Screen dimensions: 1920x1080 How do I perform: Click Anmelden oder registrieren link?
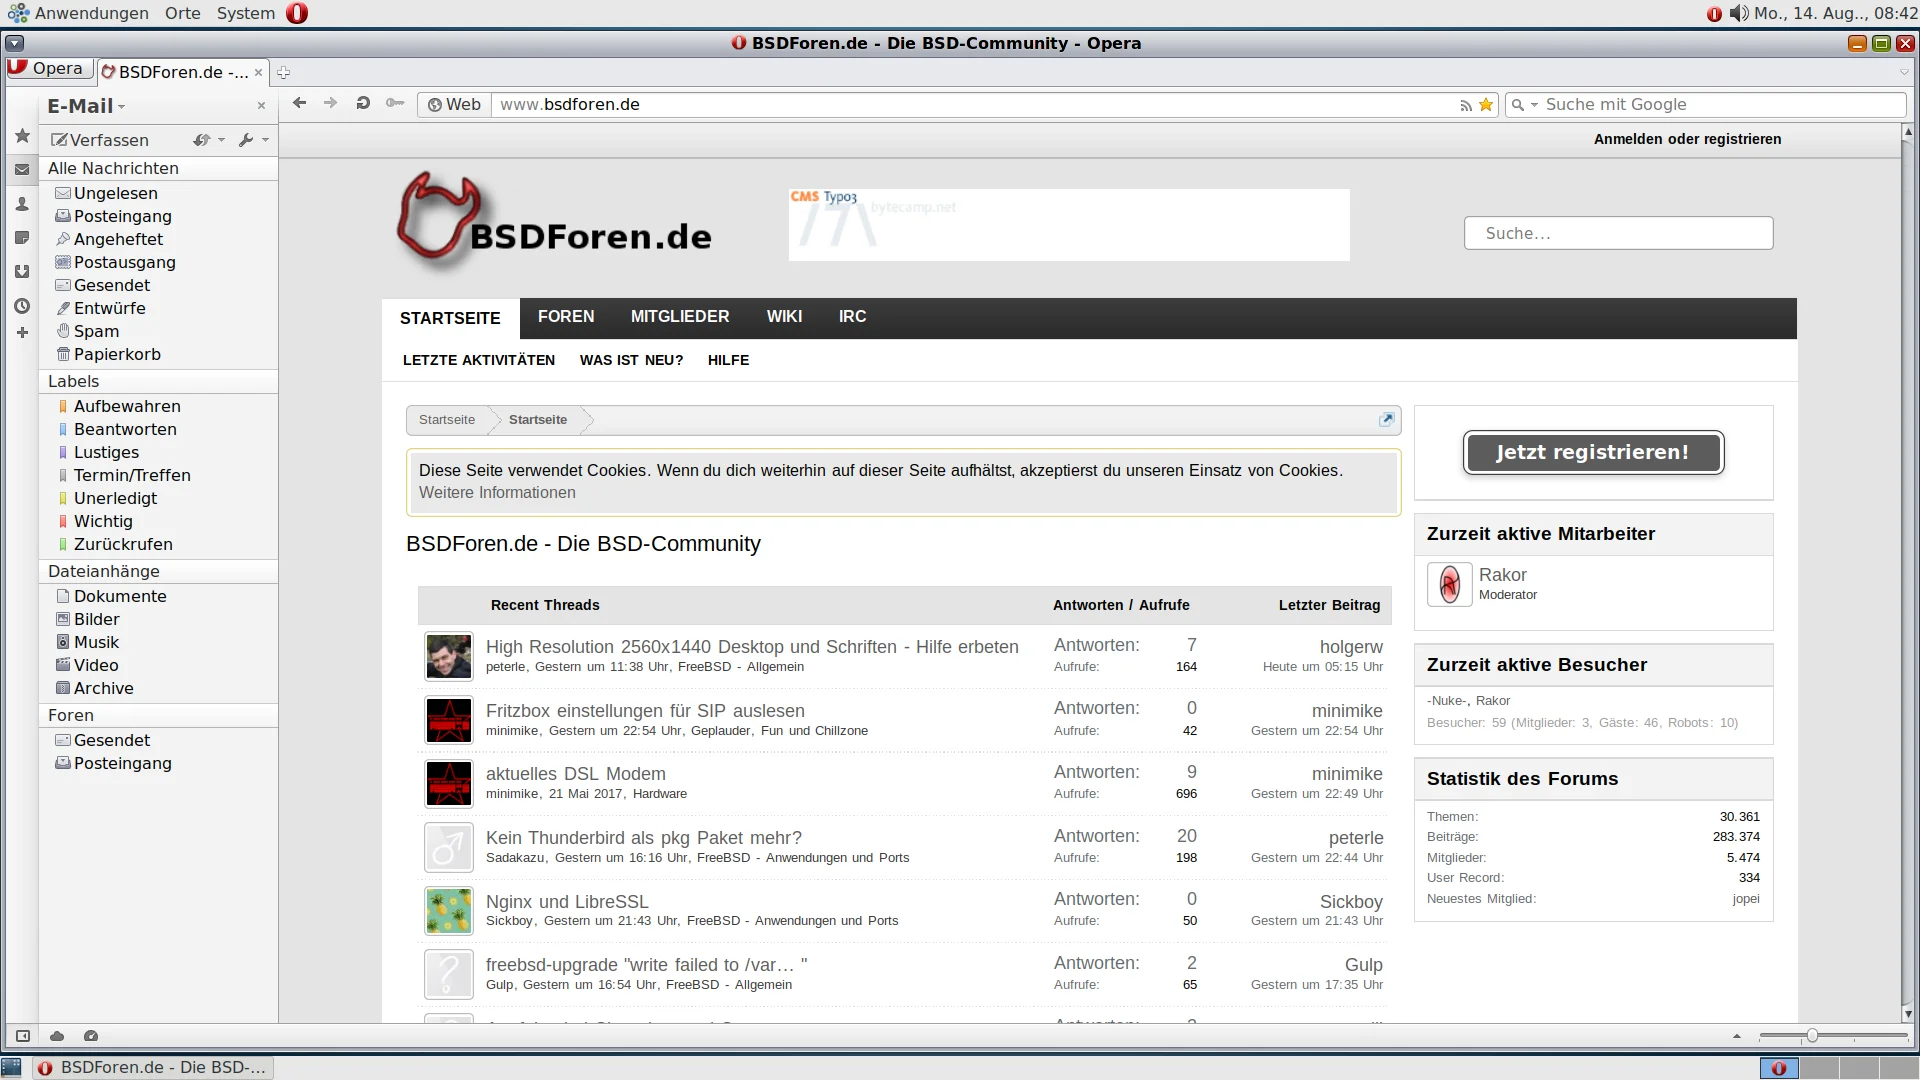pyautogui.click(x=1687, y=139)
